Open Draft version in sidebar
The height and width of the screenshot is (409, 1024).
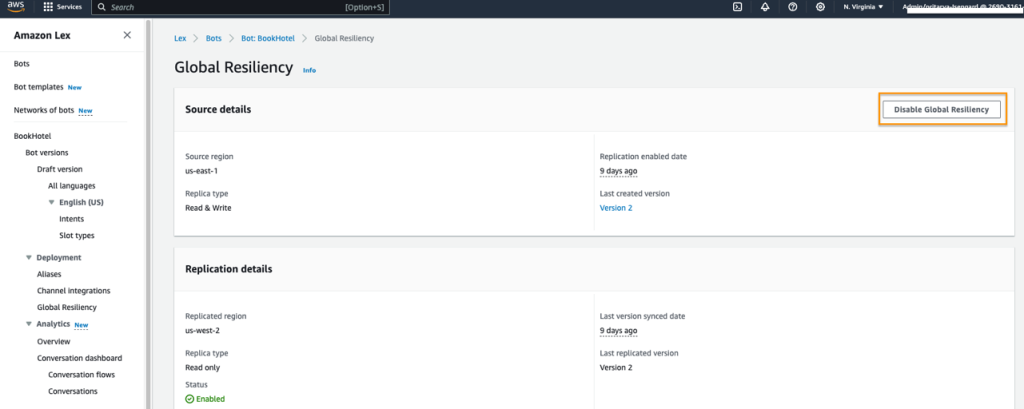tap(59, 169)
